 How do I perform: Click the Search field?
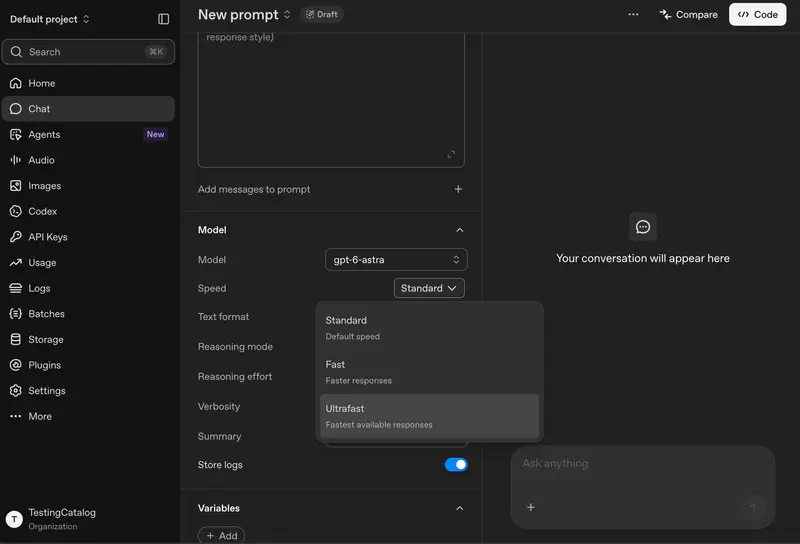point(88,52)
